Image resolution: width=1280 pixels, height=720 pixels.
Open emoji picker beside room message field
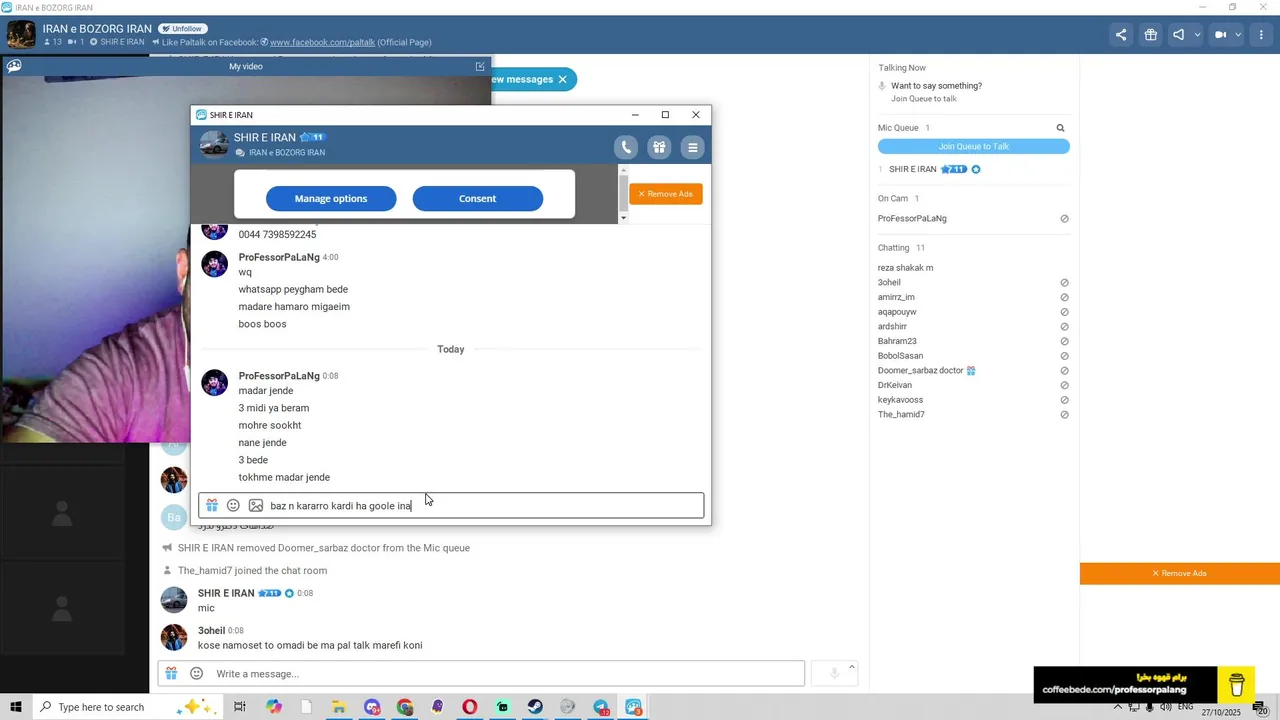click(x=196, y=674)
